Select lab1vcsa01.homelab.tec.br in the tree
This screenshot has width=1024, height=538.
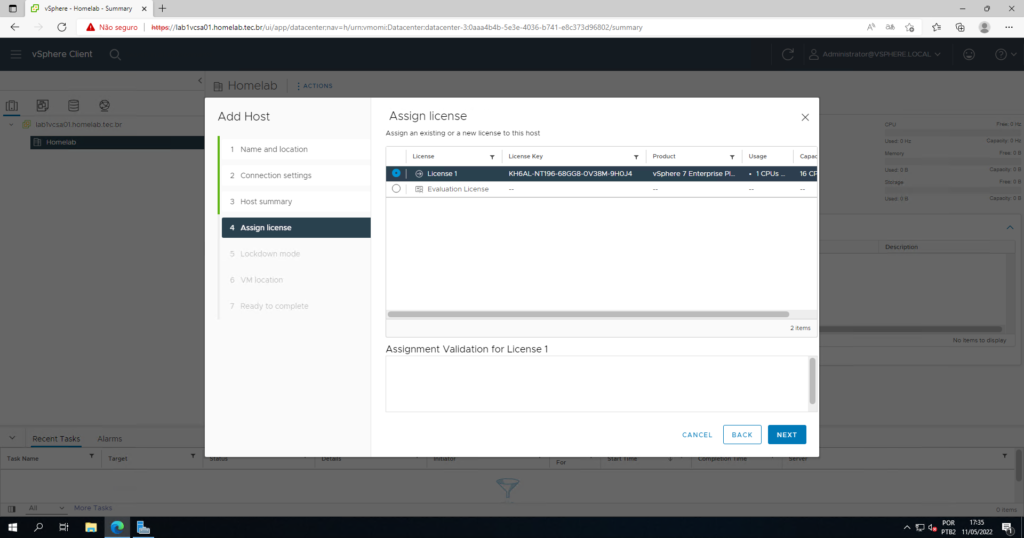78,124
